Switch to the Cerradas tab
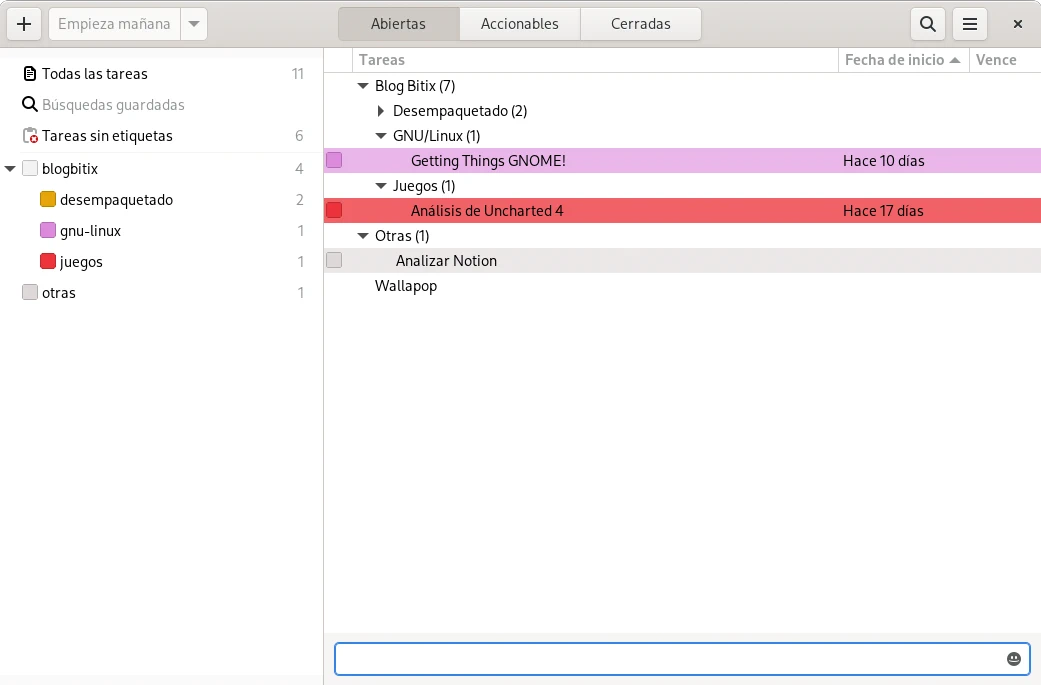Image resolution: width=1041 pixels, height=685 pixels. pos(640,24)
